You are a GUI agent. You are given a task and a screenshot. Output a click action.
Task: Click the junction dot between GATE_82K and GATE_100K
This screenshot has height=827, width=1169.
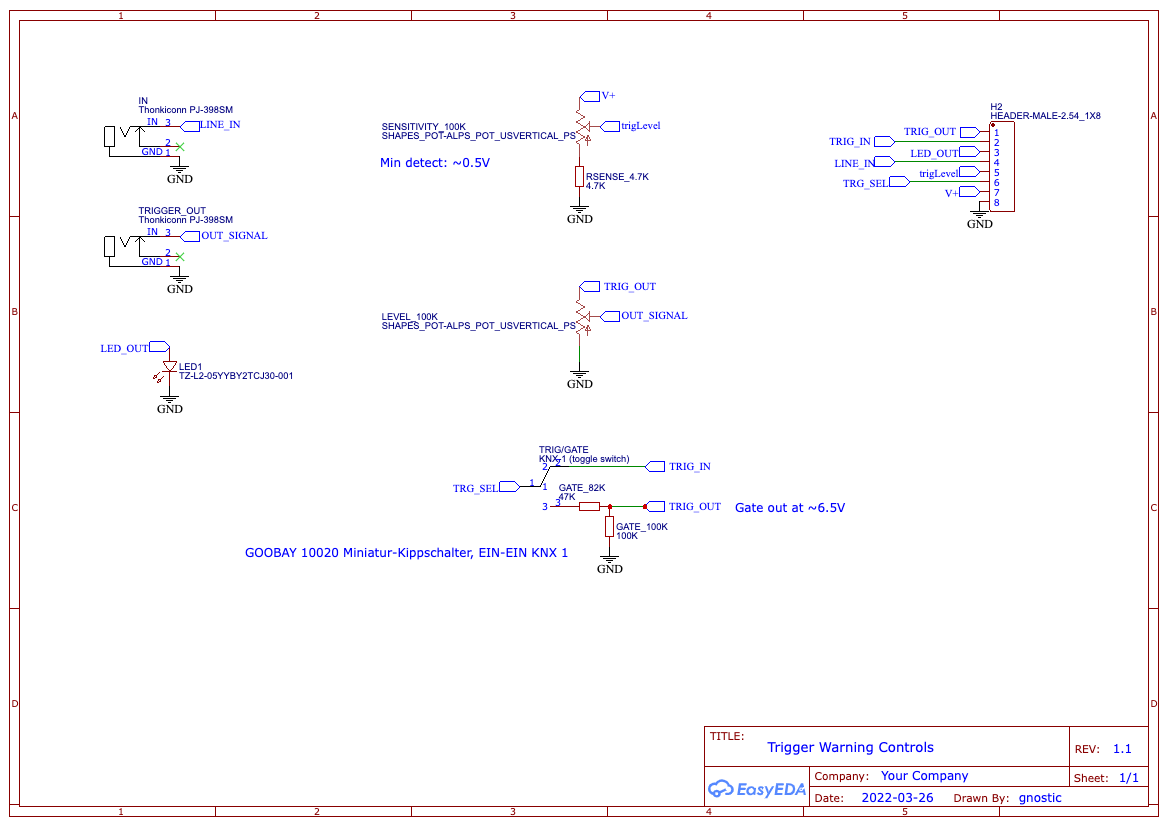pos(610,507)
